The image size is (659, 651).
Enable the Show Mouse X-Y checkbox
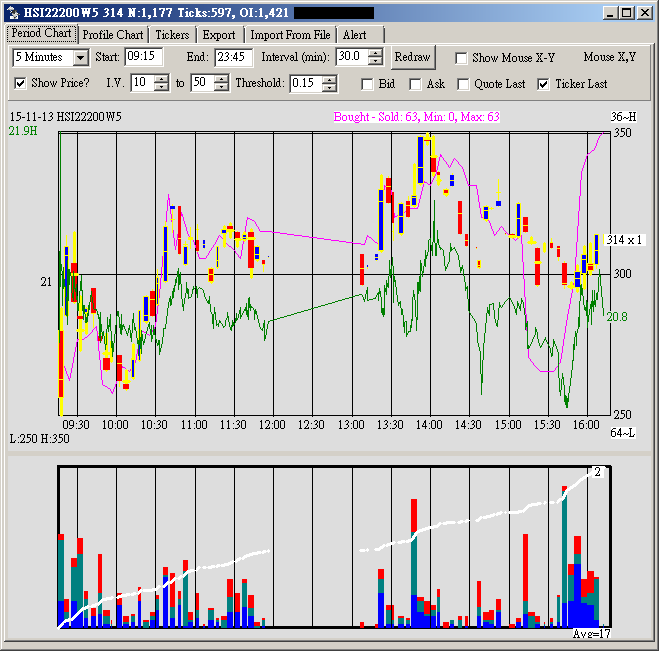tap(461, 58)
